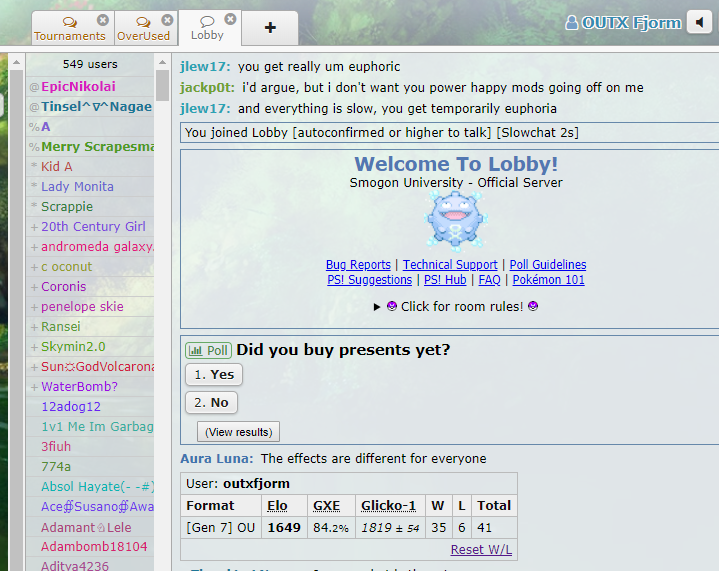Open the Bug Reports link
Screen dimensions: 719x571
click(x=358, y=265)
